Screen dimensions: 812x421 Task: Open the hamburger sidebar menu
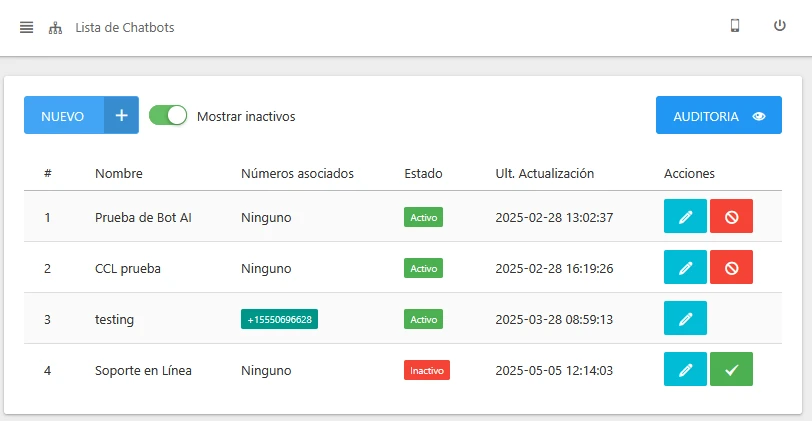pos(27,27)
